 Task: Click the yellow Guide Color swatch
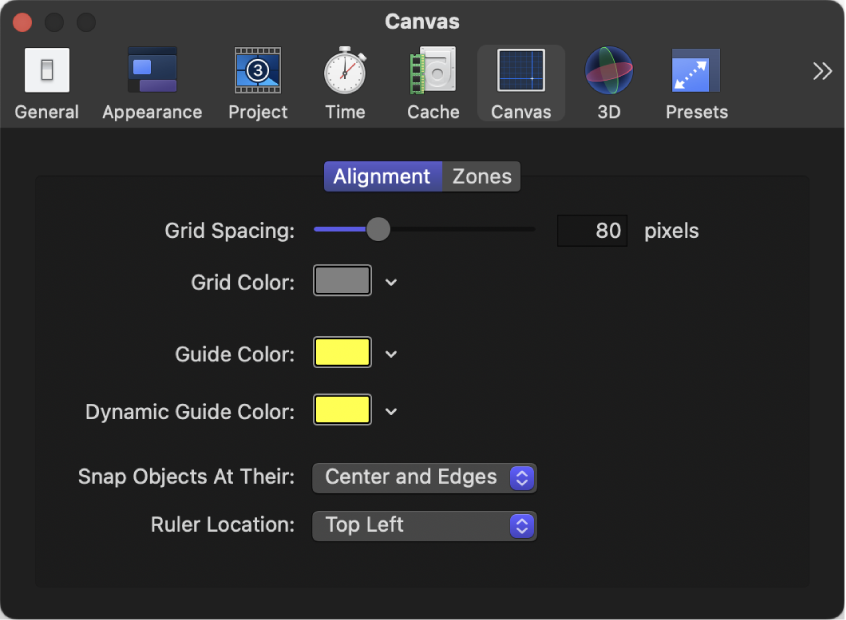pyautogui.click(x=342, y=353)
